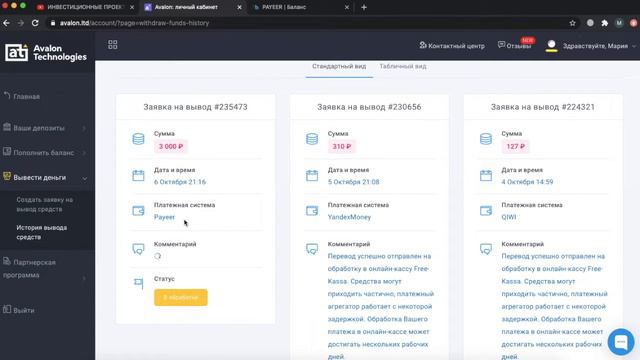
Task: Close the Avalon личный кабинет browser tab
Action: coord(240,7)
